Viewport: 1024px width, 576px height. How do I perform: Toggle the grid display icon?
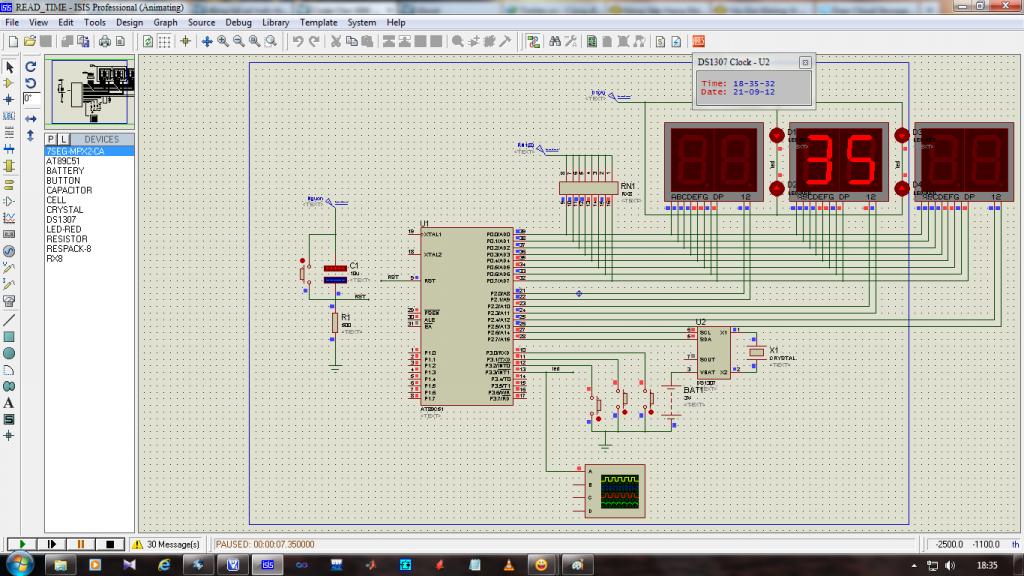tap(166, 41)
